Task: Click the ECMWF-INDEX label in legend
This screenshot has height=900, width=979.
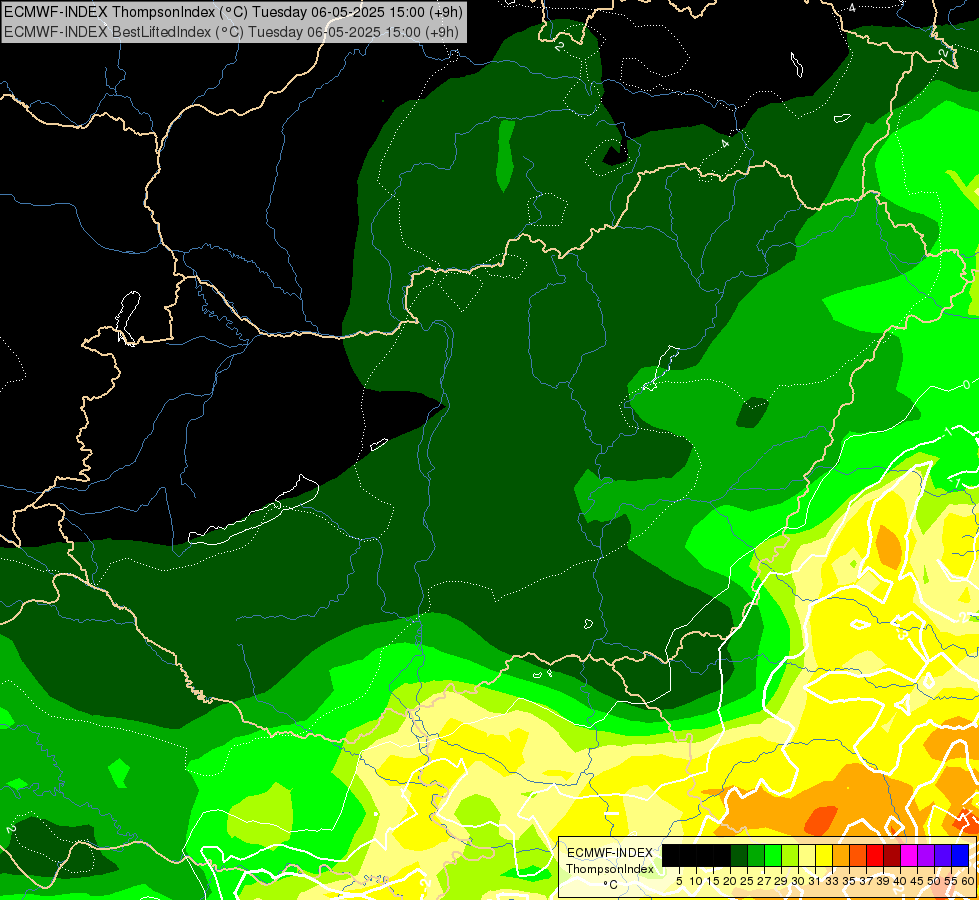Action: (610, 853)
